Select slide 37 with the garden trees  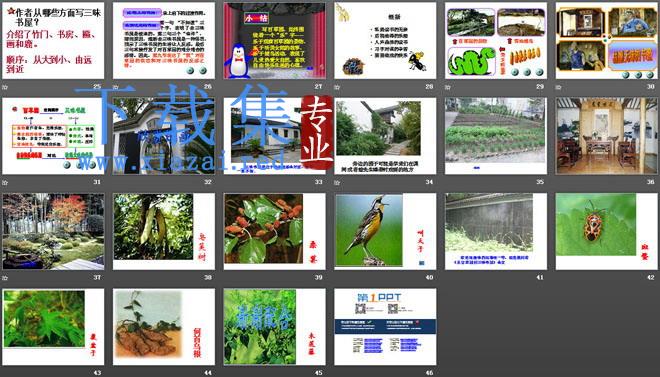[x=53, y=231]
